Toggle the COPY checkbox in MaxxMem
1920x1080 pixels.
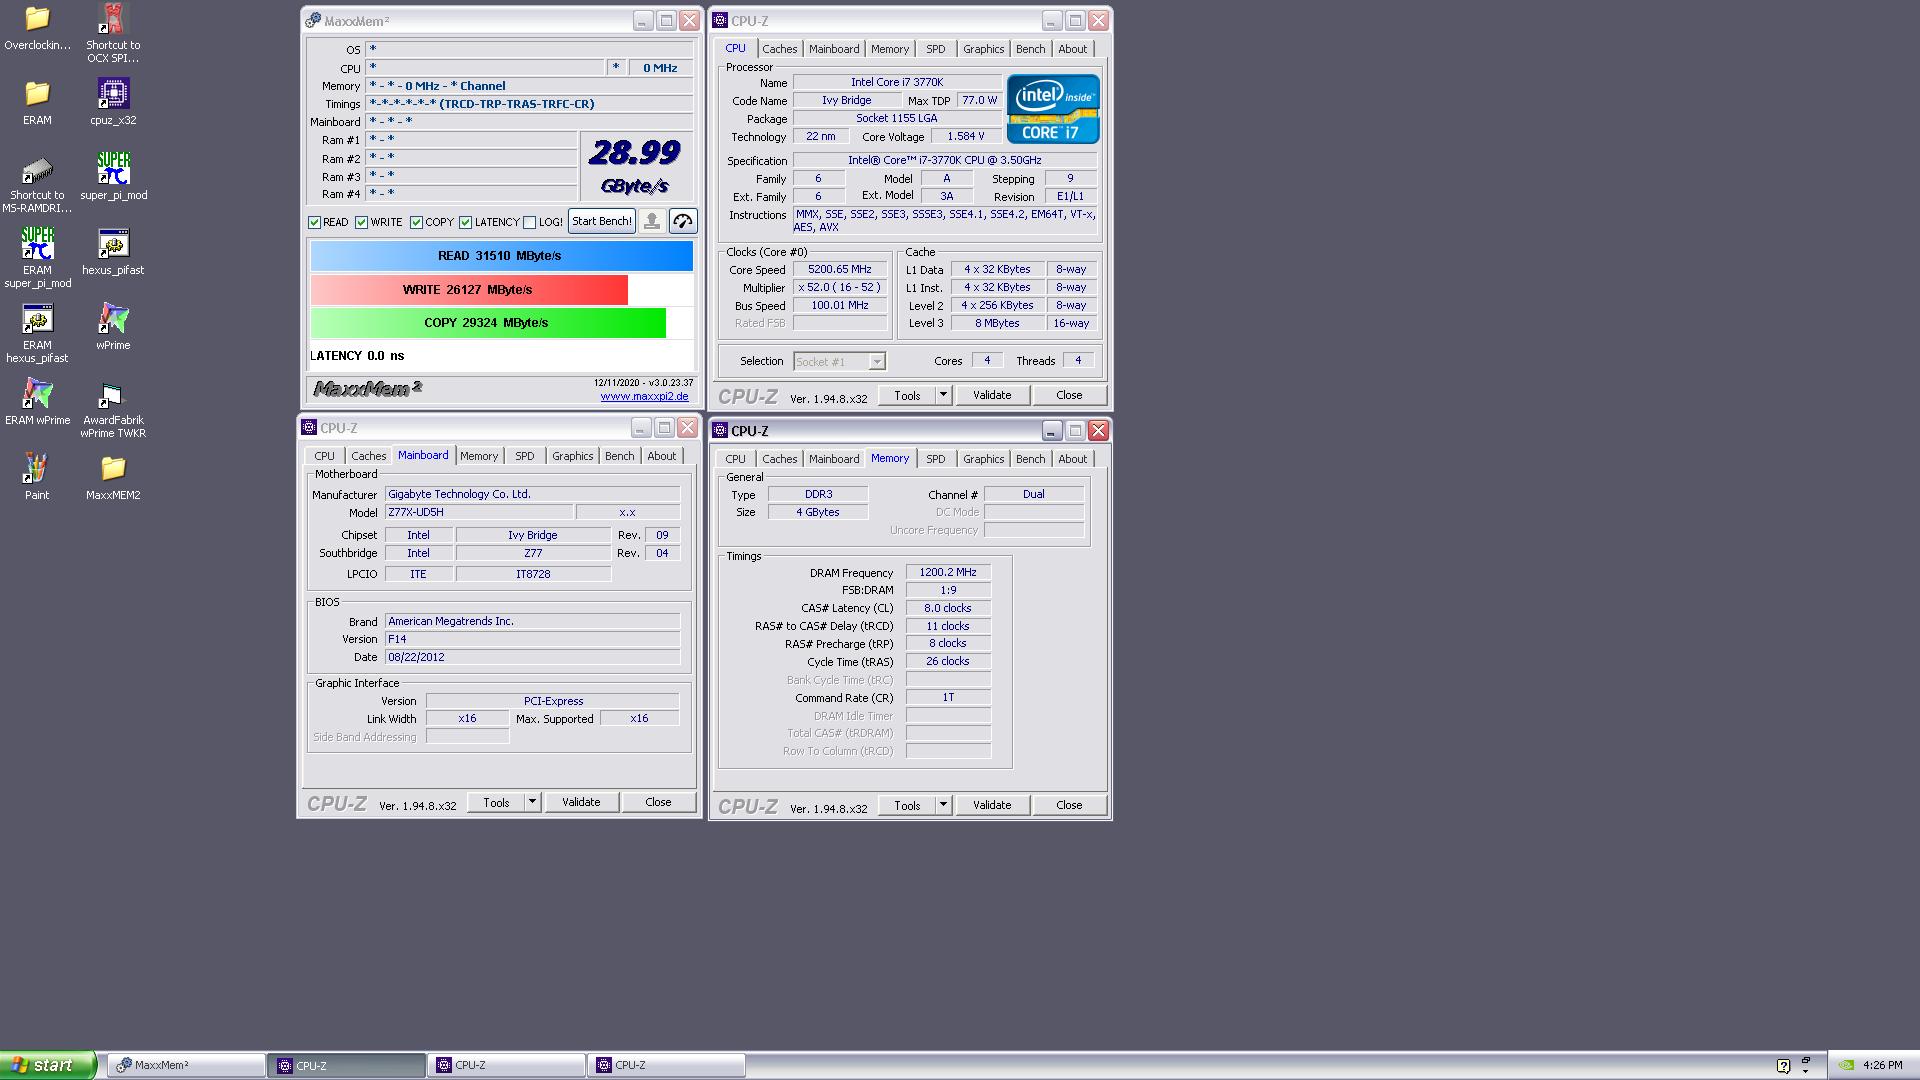416,222
